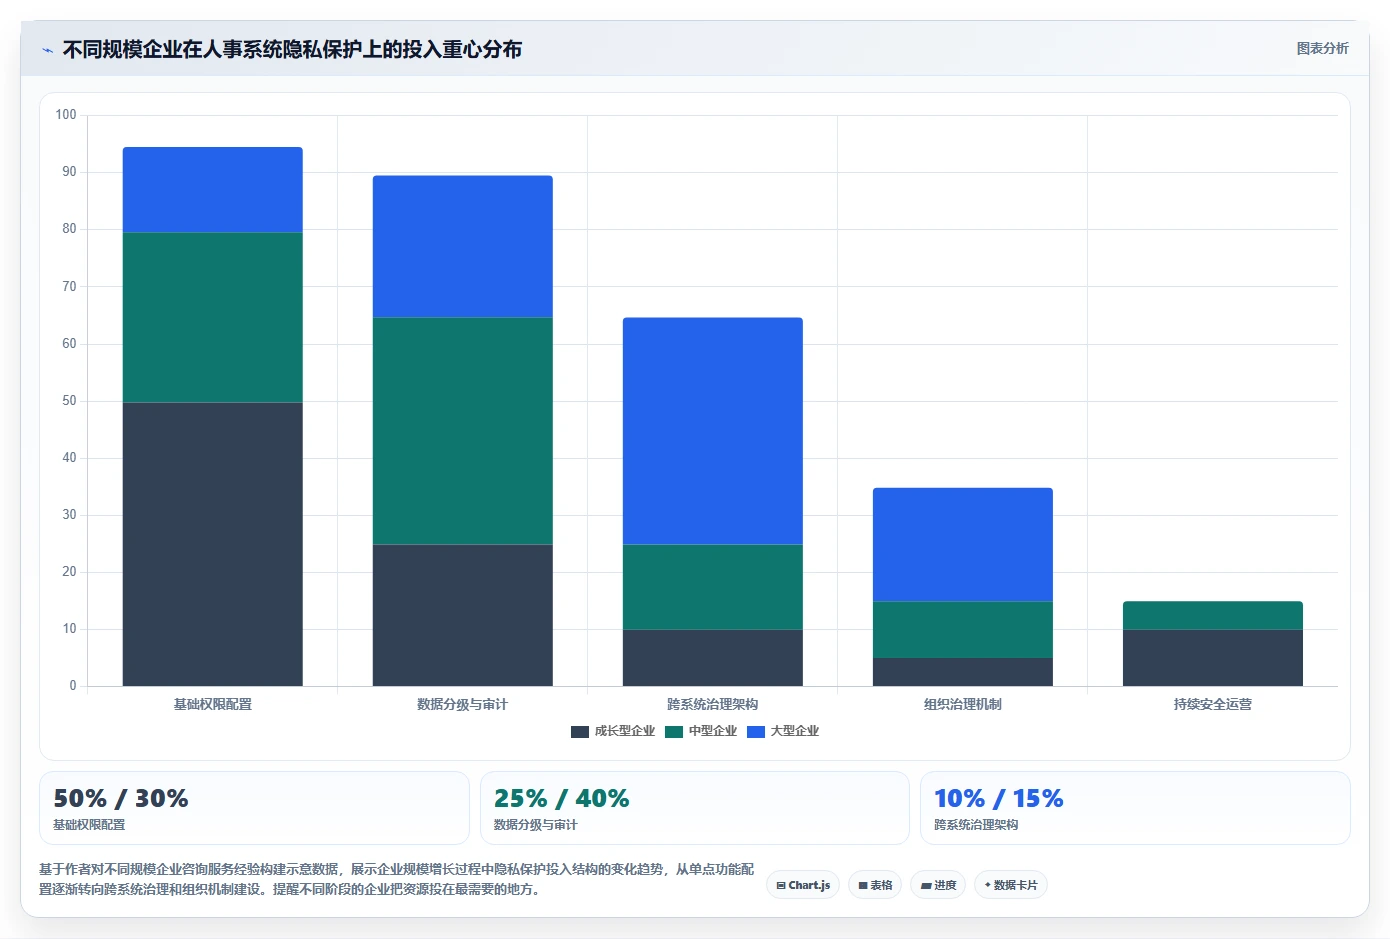The width and height of the screenshot is (1390, 939).
Task: Click the 基础权限配置 x-axis label
Action: tap(213, 704)
